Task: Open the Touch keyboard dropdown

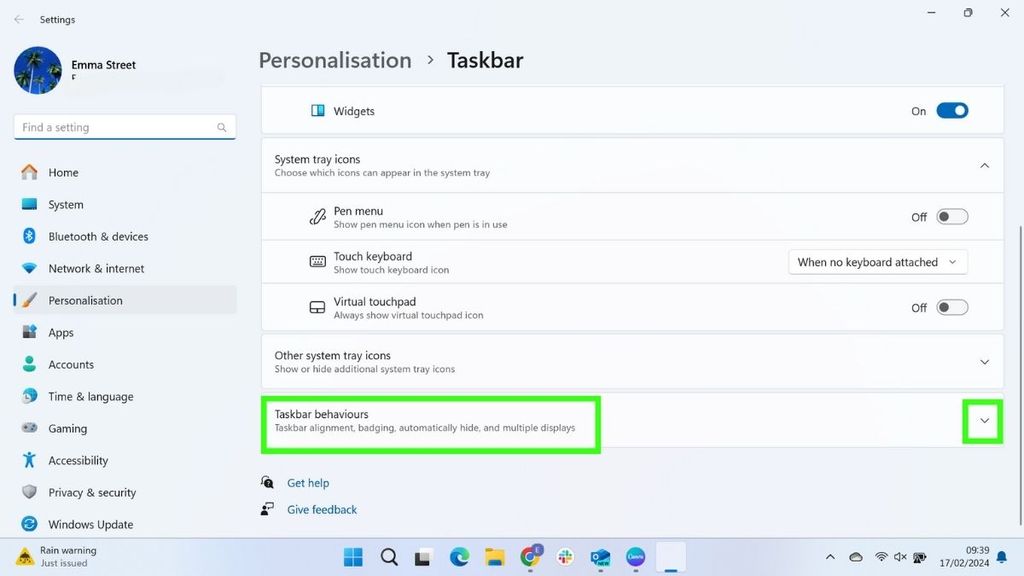Action: pos(877,261)
